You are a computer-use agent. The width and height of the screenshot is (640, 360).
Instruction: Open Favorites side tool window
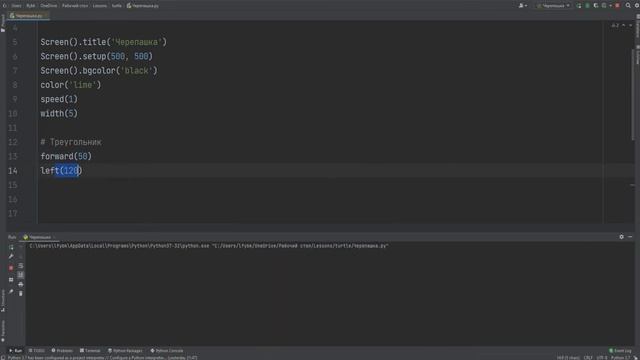click(3, 331)
